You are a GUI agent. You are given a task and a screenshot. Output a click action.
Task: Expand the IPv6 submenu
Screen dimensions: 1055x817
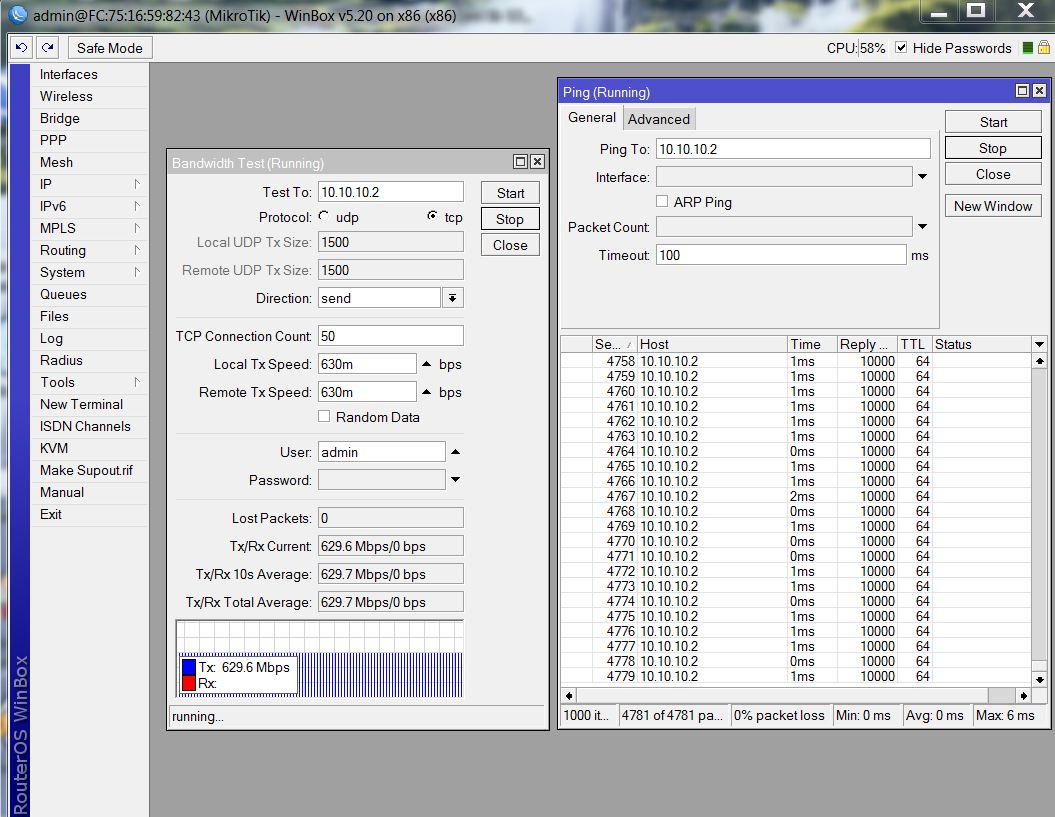click(x=89, y=207)
